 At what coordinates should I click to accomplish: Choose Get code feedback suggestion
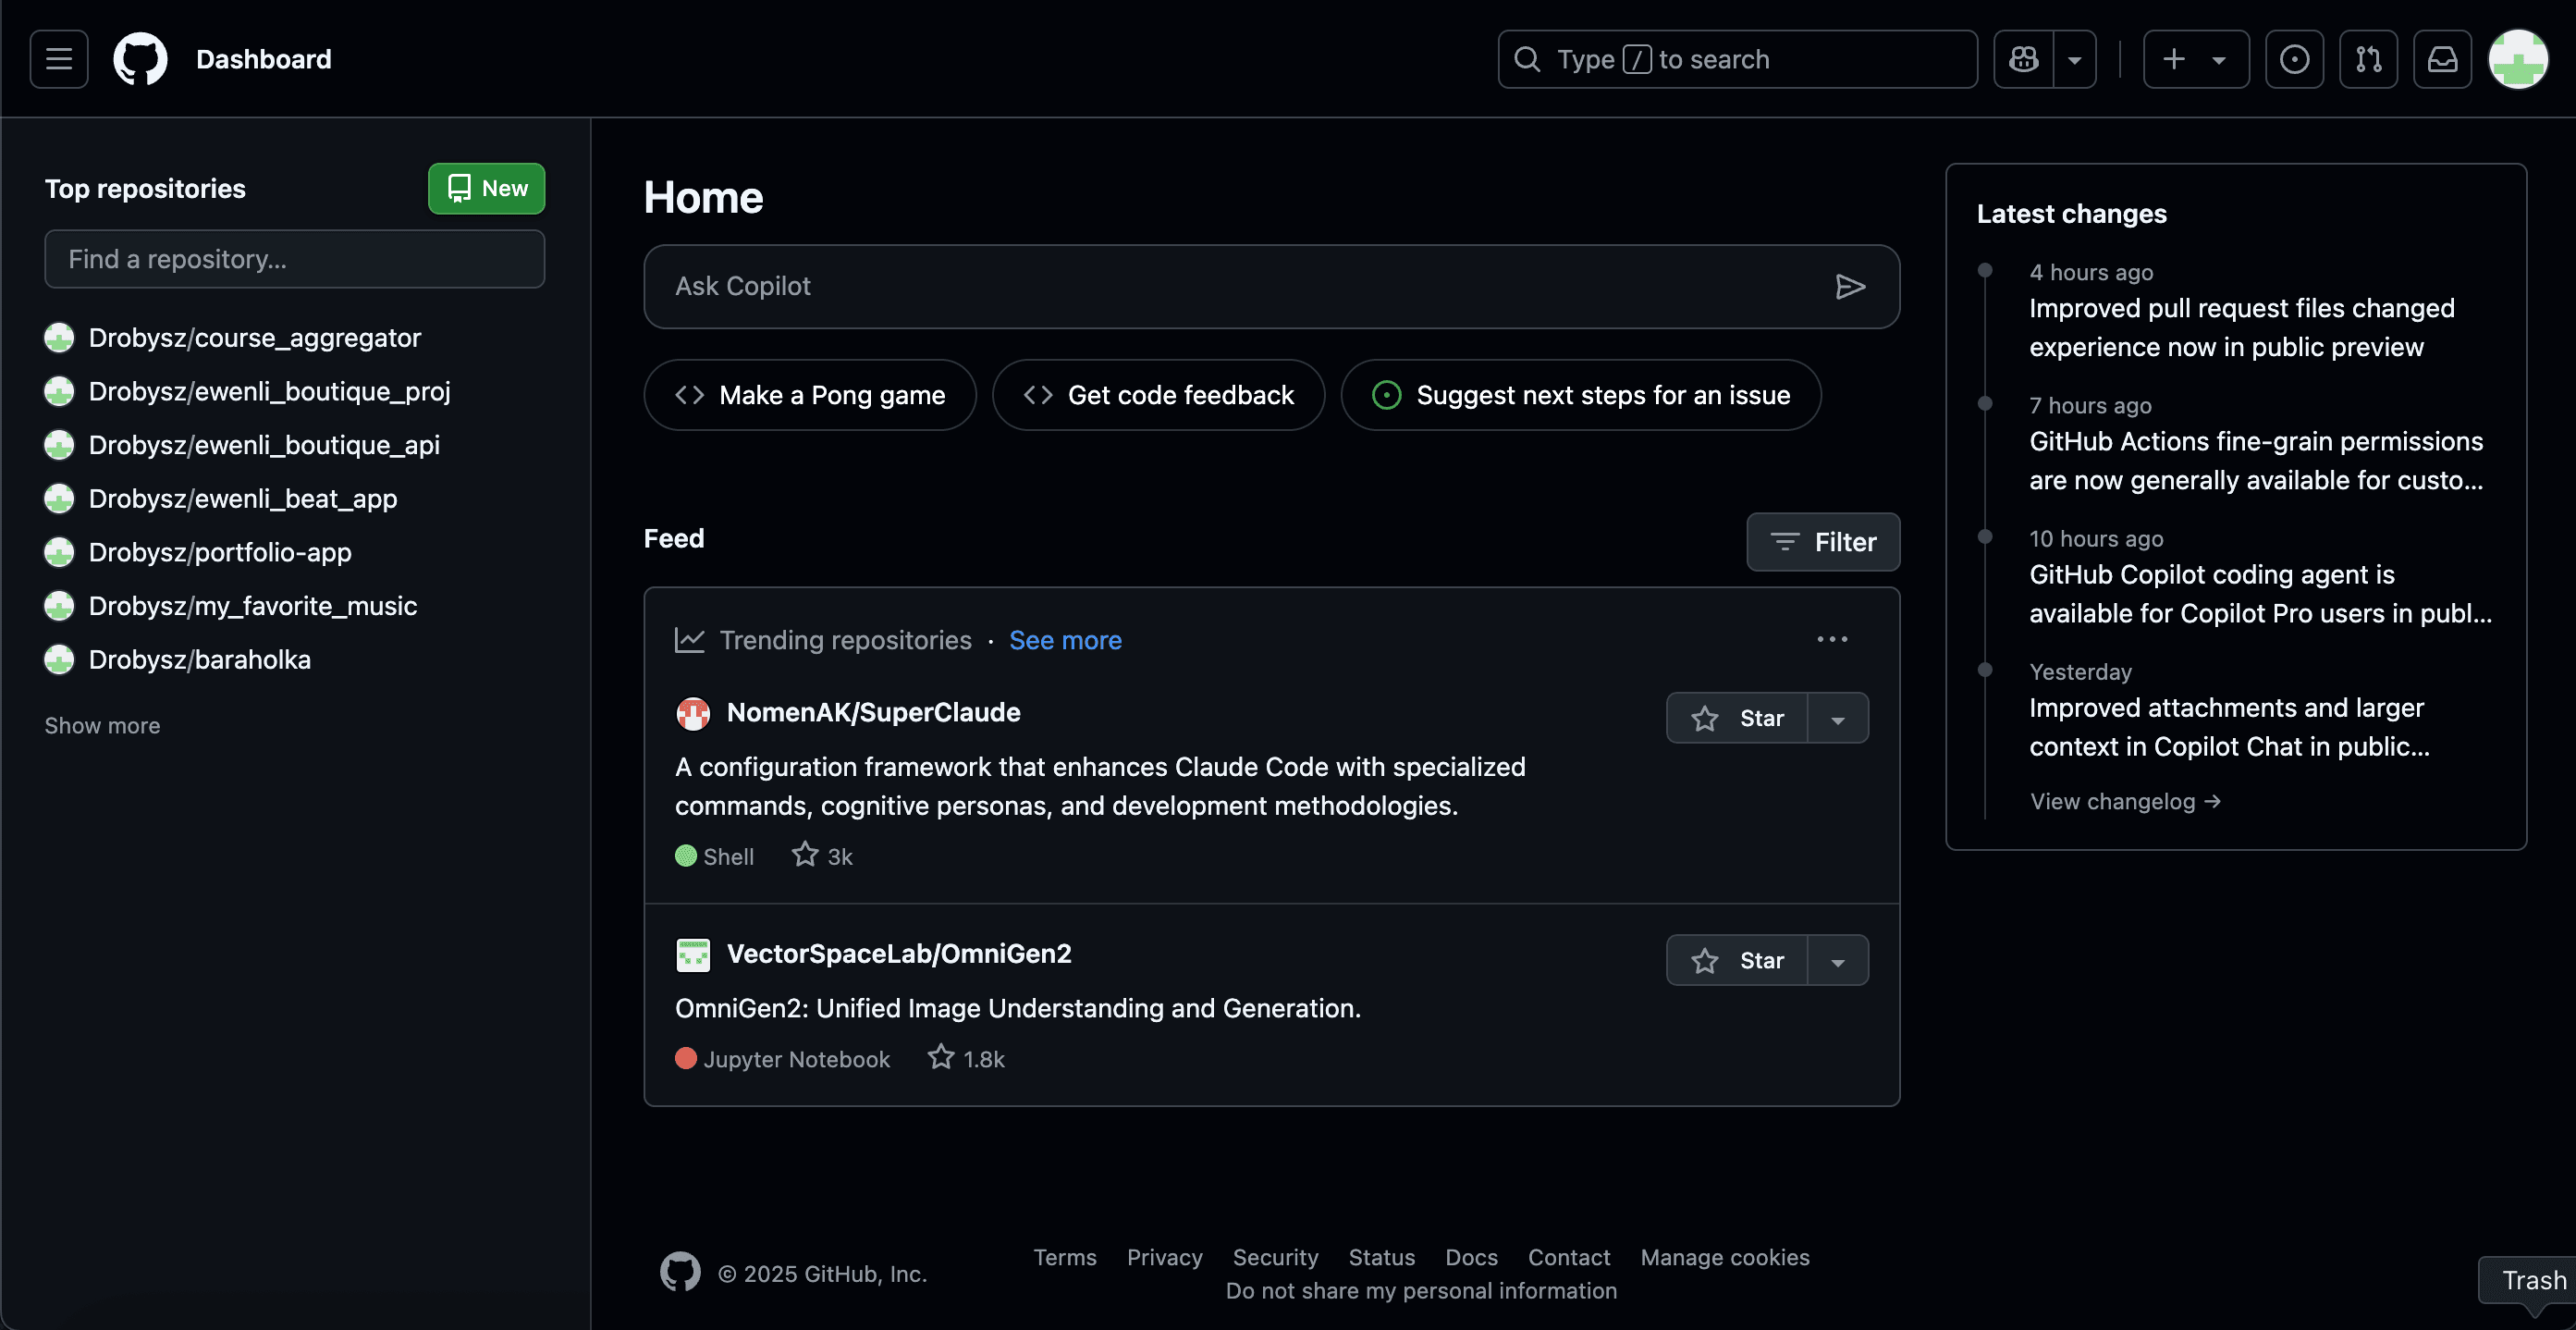pyautogui.click(x=1158, y=395)
